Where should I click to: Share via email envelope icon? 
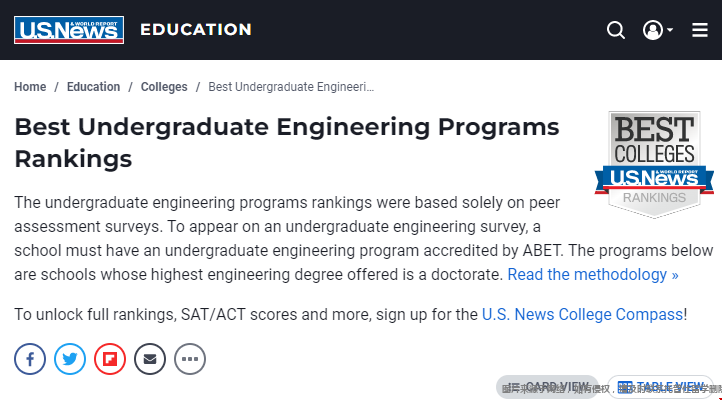[150, 359]
